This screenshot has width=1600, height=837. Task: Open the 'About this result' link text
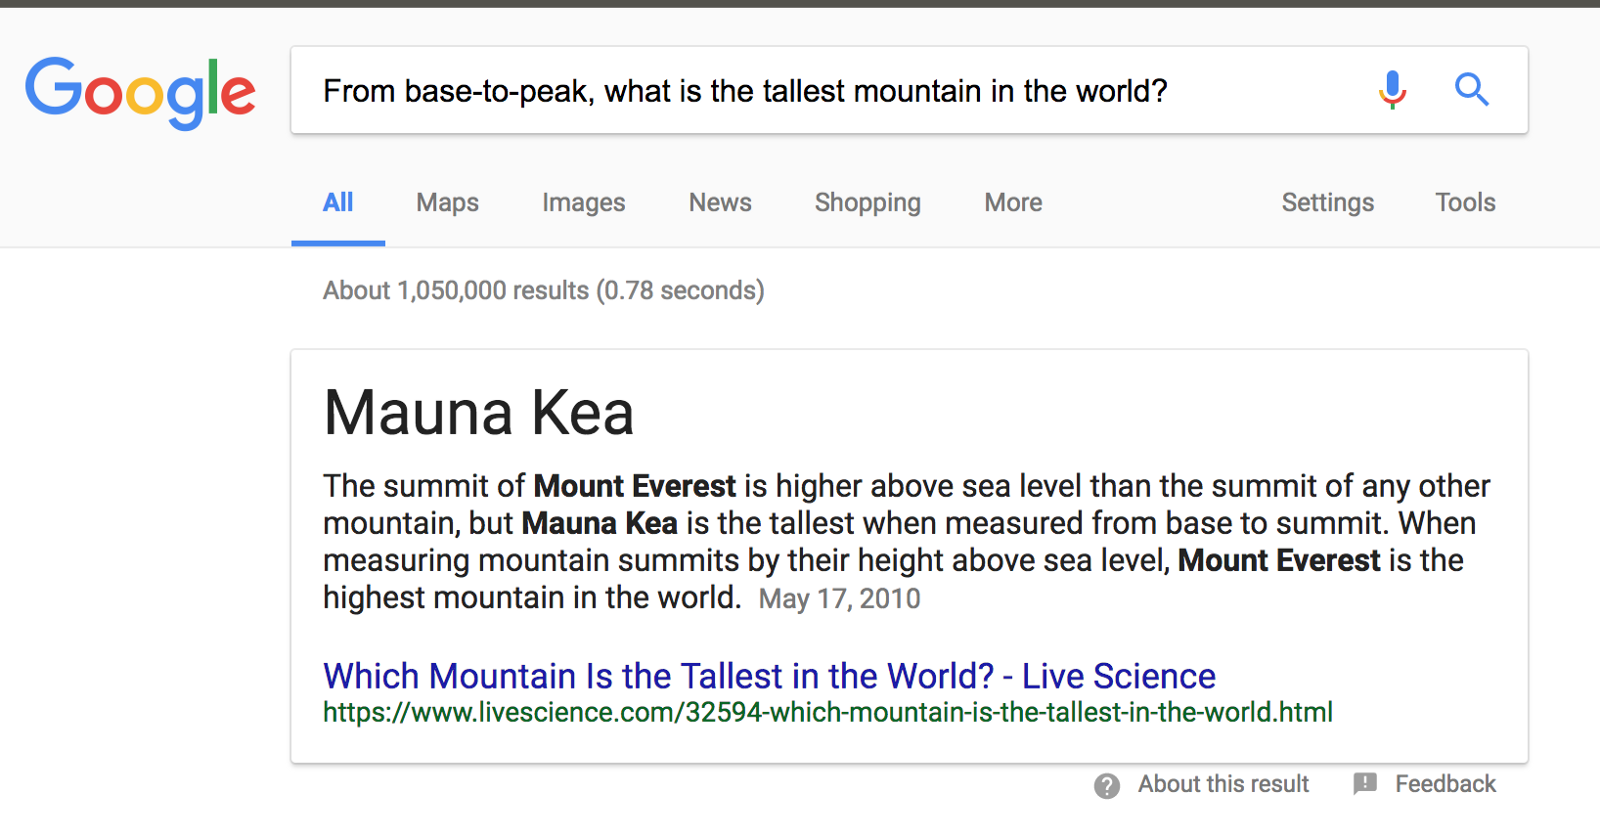point(1223,784)
